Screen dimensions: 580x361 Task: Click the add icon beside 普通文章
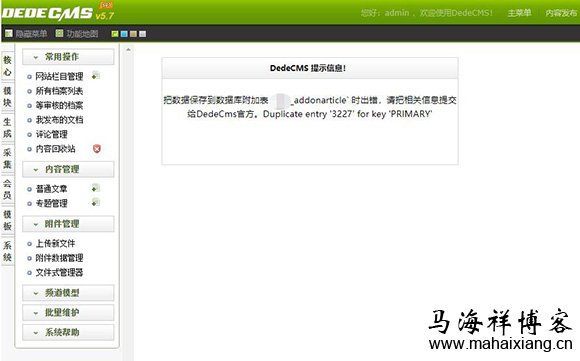95,188
